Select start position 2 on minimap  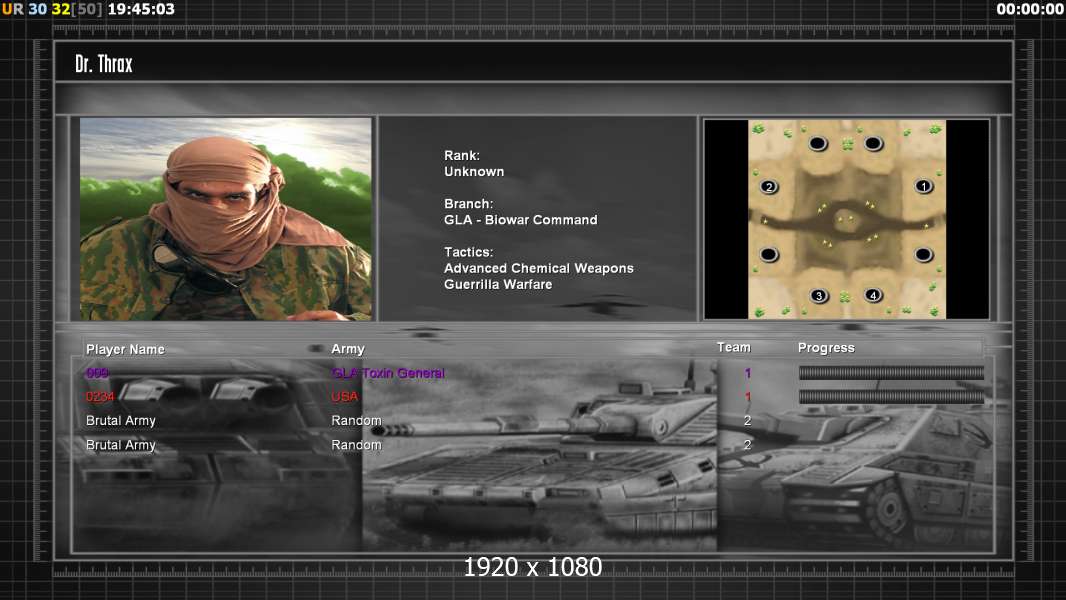pyautogui.click(x=769, y=186)
